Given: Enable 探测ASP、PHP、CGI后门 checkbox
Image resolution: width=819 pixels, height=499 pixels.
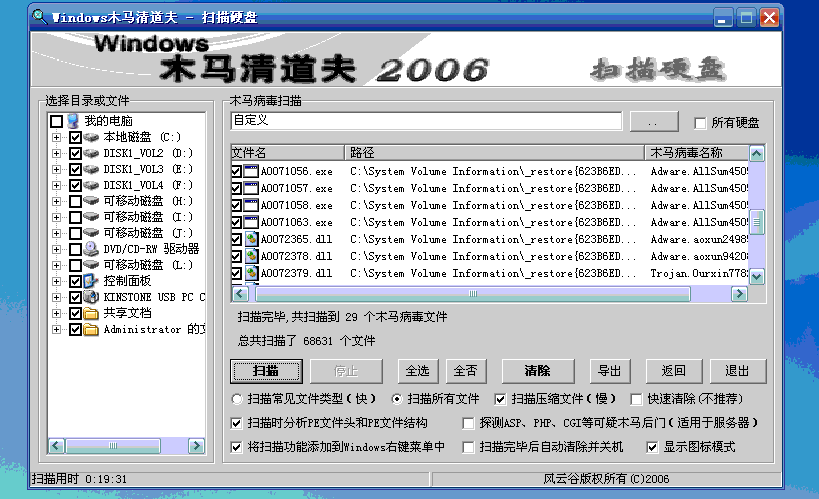Looking at the screenshot, I should click(x=469, y=423).
